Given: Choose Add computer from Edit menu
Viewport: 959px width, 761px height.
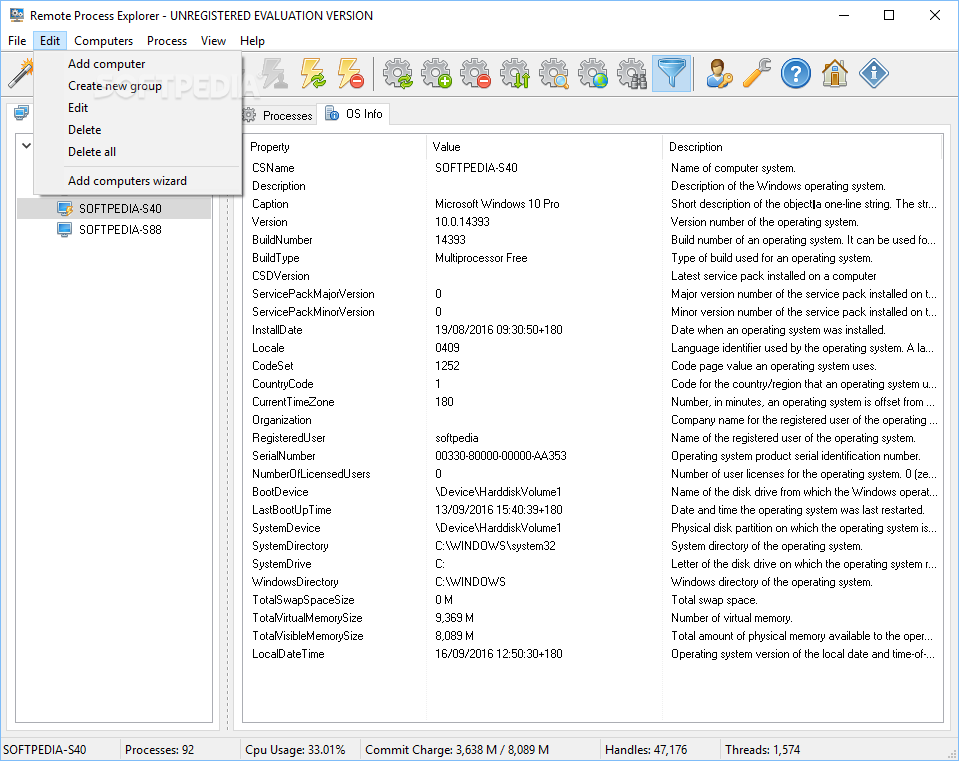Looking at the screenshot, I should [138, 64].
